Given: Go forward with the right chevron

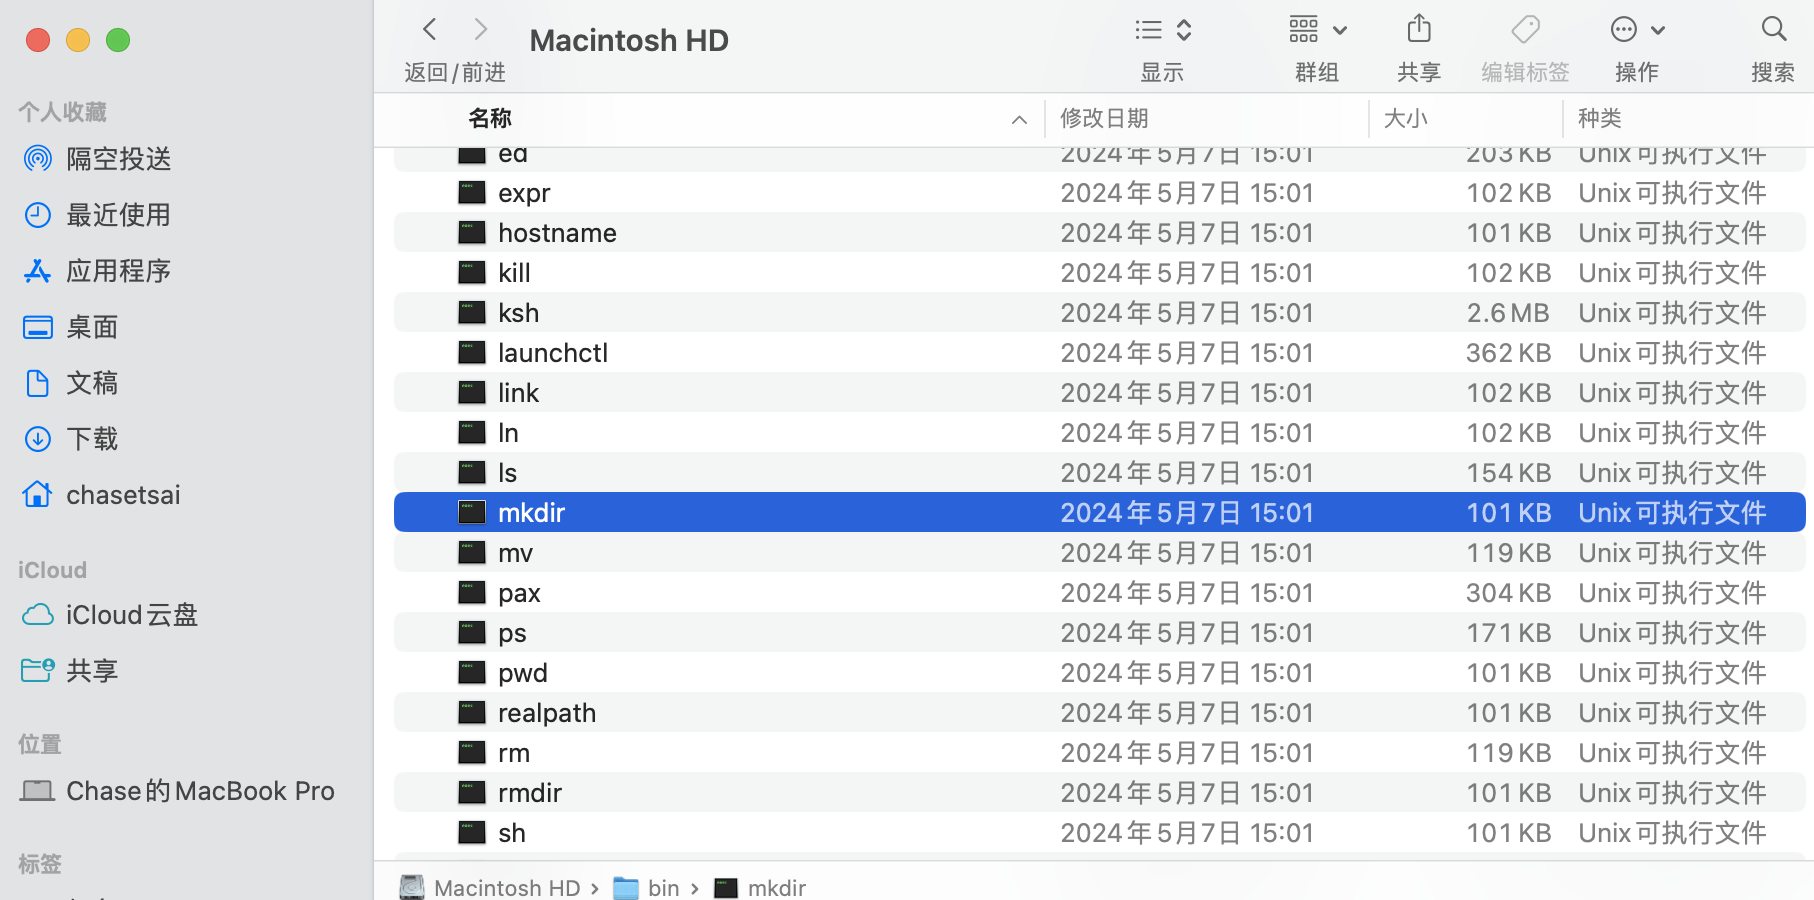Looking at the screenshot, I should [x=481, y=29].
